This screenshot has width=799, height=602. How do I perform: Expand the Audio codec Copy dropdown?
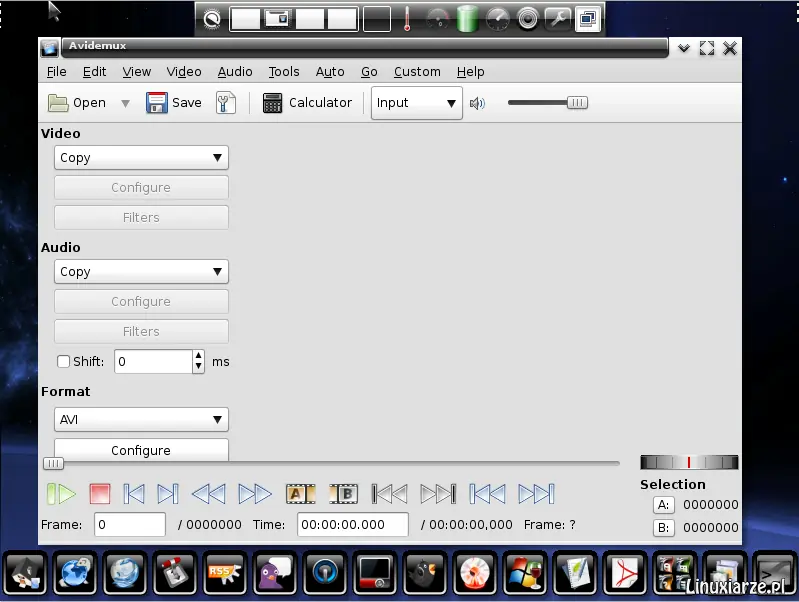tap(141, 272)
